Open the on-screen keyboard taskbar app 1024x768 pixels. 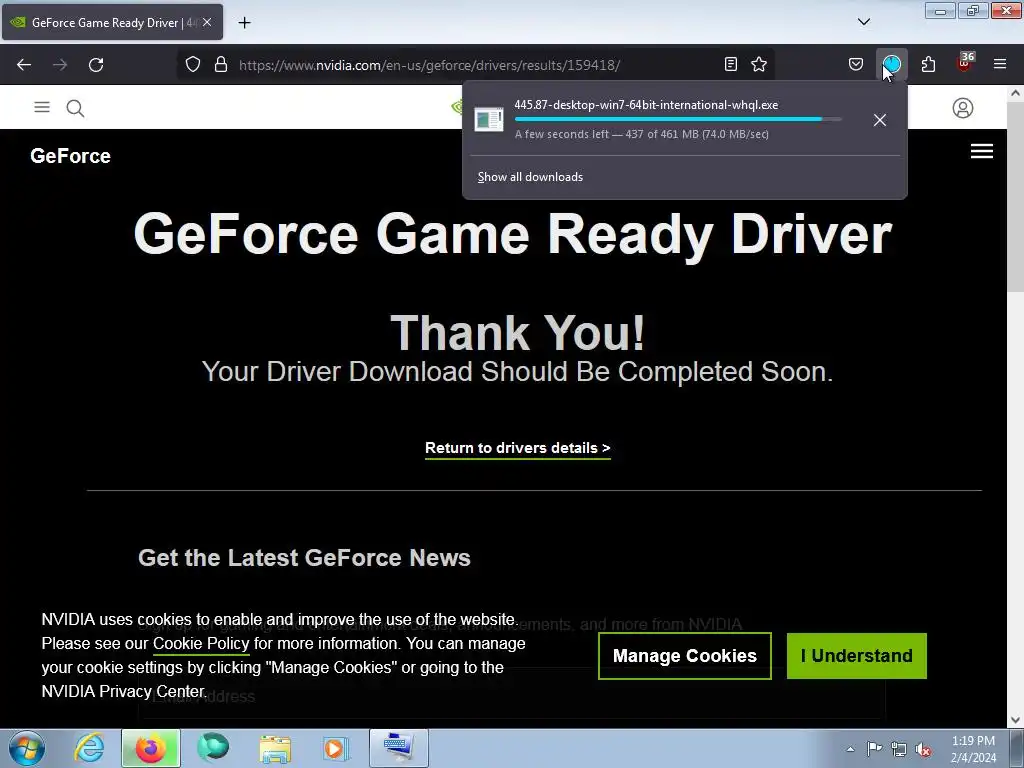[398, 748]
